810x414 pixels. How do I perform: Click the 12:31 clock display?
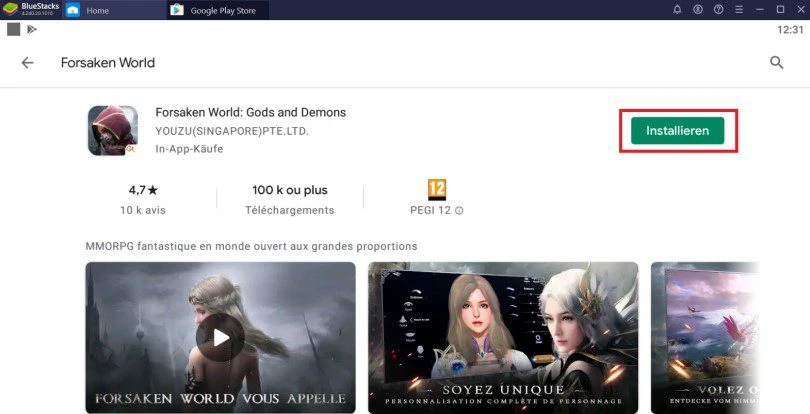point(790,30)
